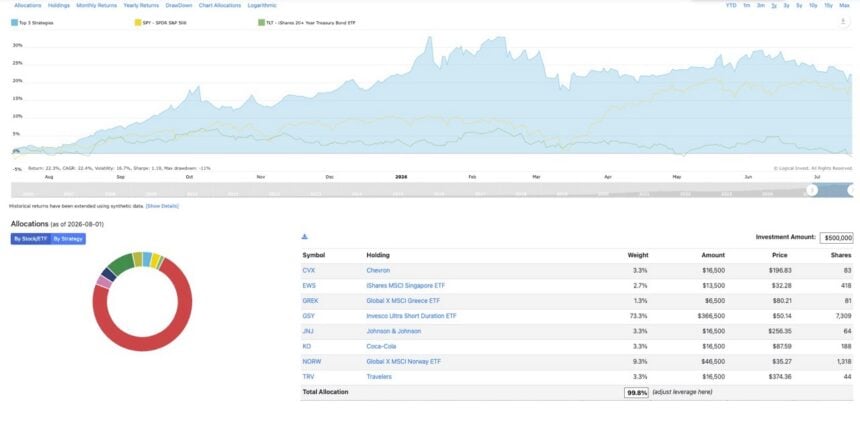
Task: Open the DrawDown tab
Action: pyautogui.click(x=179, y=5)
